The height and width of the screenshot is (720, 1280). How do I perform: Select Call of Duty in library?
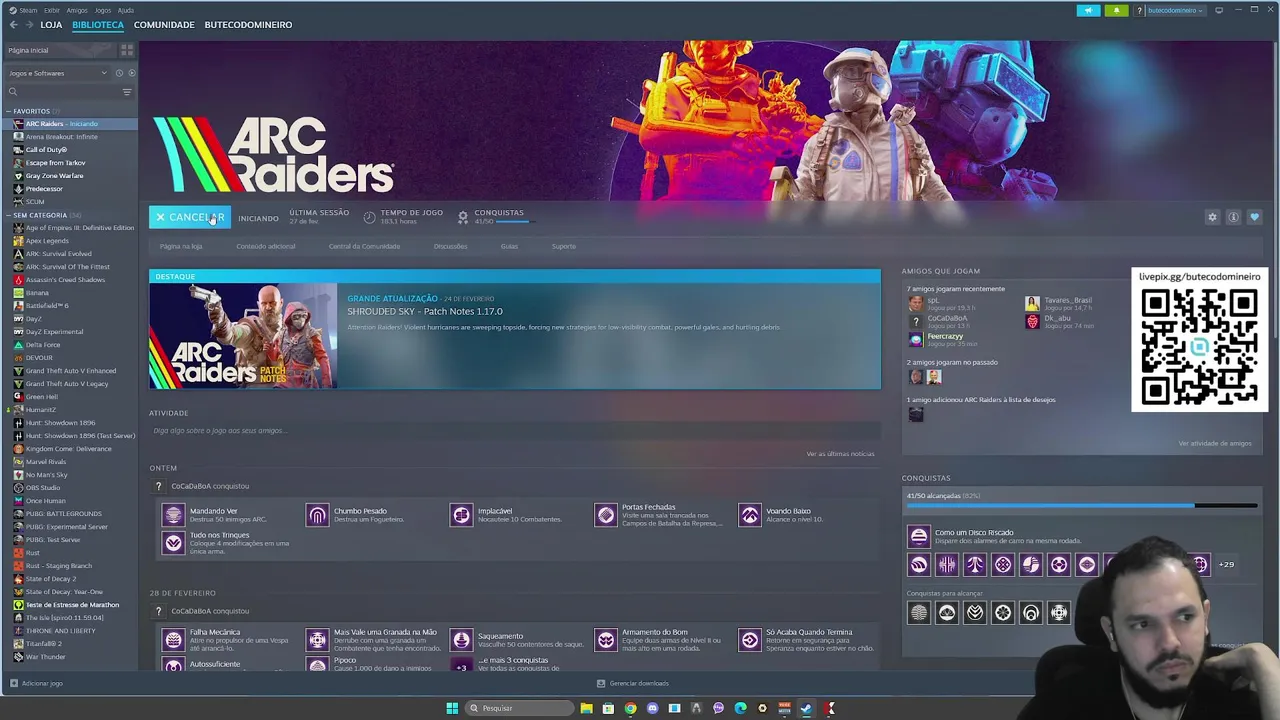tap(46, 150)
